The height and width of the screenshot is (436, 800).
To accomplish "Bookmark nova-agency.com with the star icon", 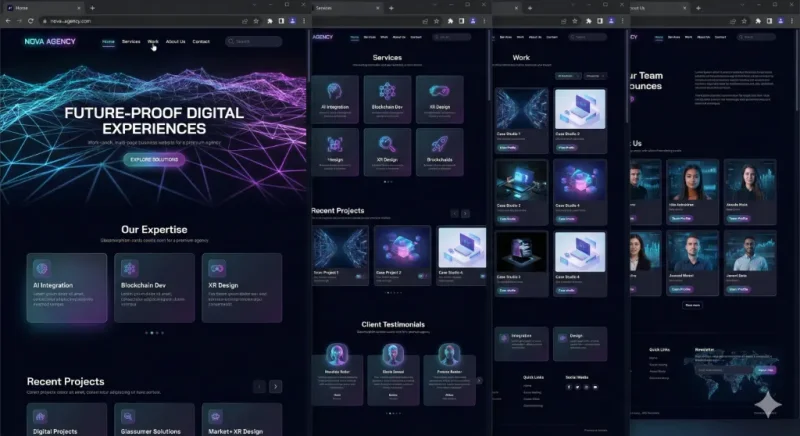I will (x=256, y=20).
